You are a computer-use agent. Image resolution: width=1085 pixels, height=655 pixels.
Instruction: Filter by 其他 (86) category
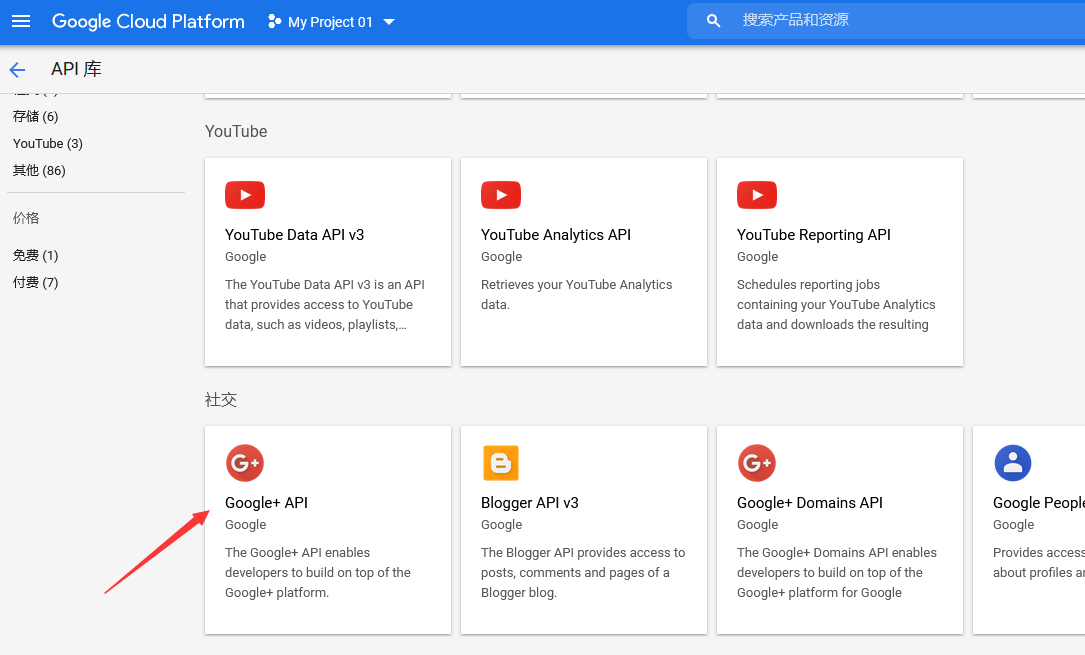pyautogui.click(x=39, y=170)
